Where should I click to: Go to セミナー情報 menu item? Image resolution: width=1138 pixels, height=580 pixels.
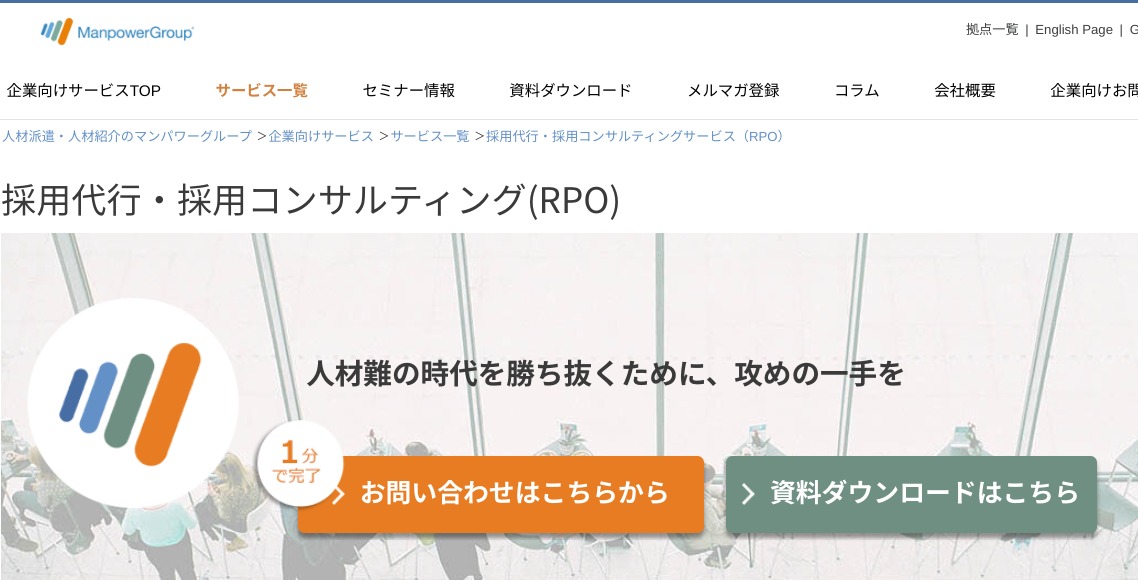pos(409,91)
